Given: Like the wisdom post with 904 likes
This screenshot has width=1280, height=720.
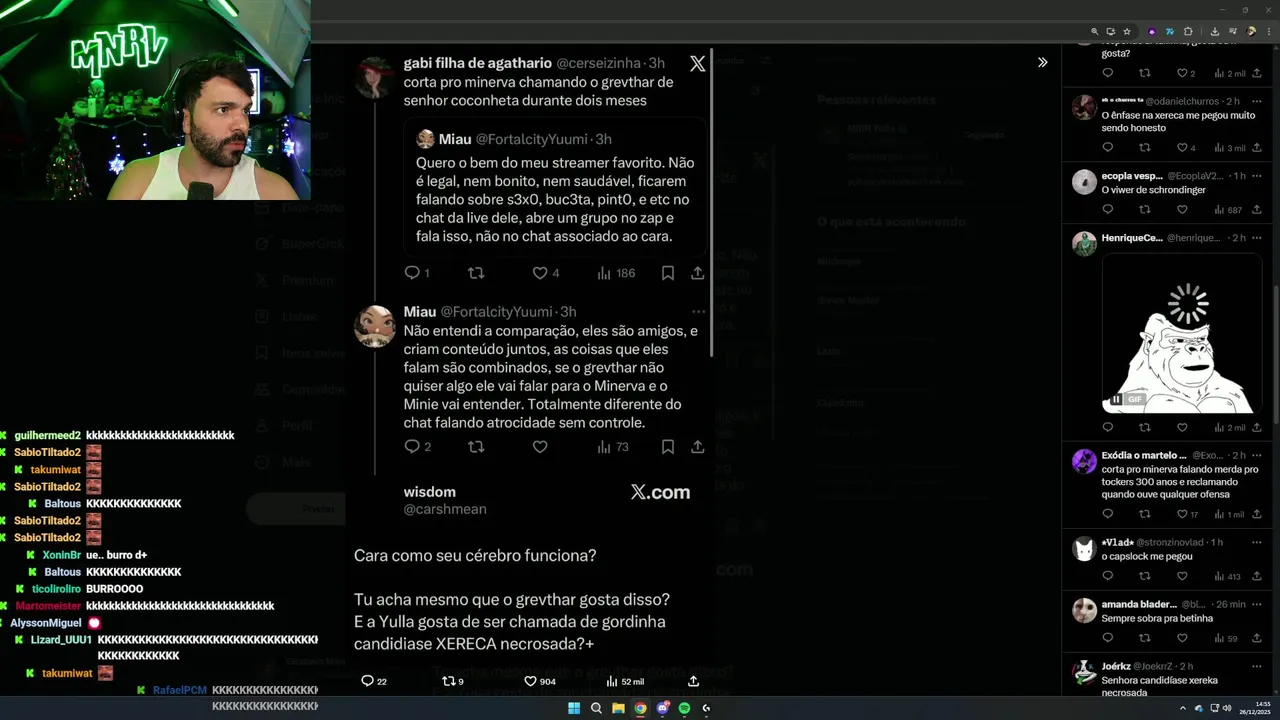Looking at the screenshot, I should pos(530,681).
